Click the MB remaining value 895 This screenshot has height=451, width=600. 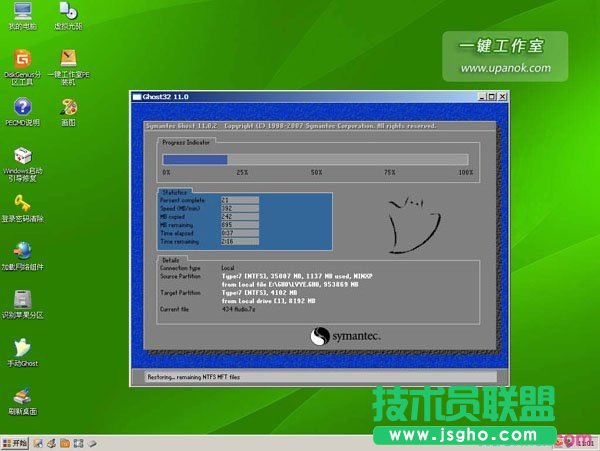point(240,225)
